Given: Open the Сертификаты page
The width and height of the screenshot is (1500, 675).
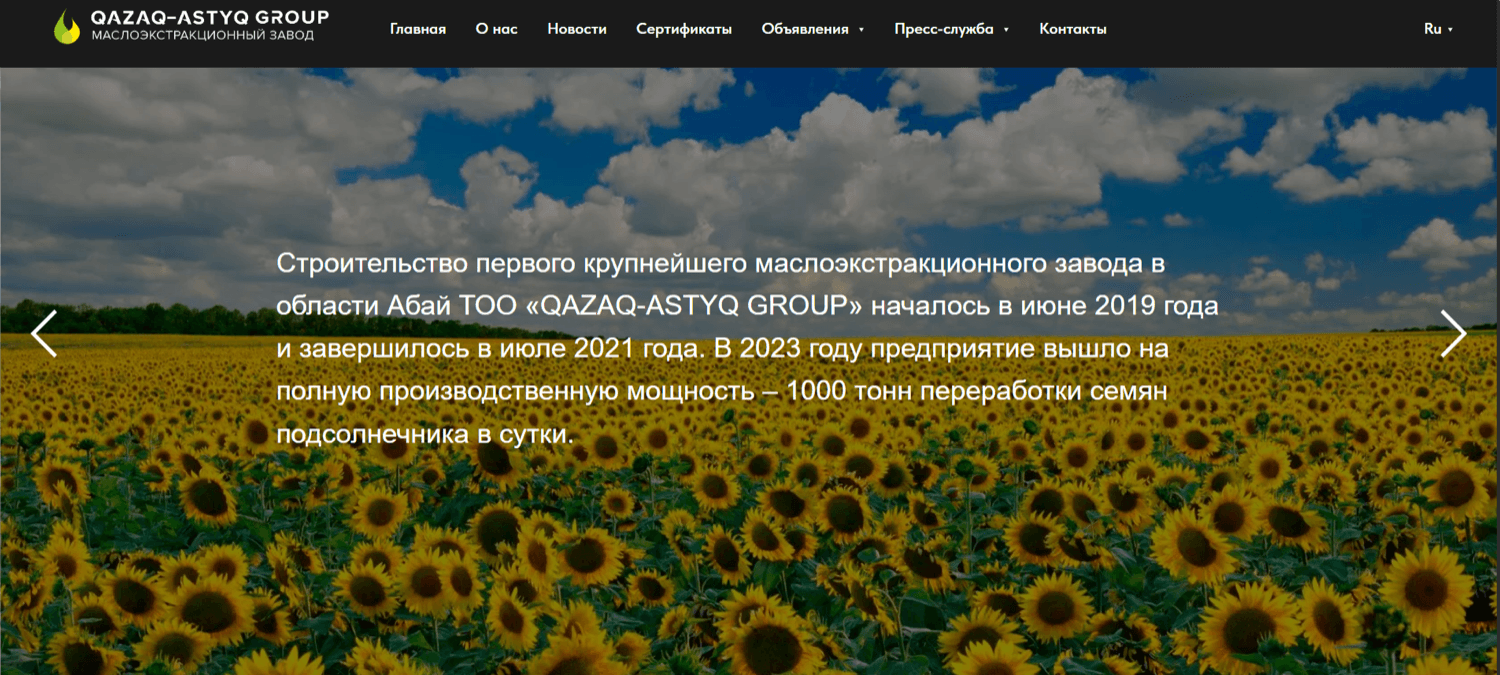Looking at the screenshot, I should (684, 29).
